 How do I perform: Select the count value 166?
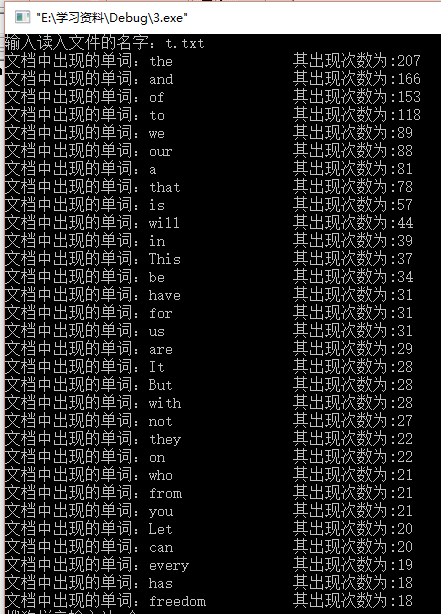coord(408,79)
